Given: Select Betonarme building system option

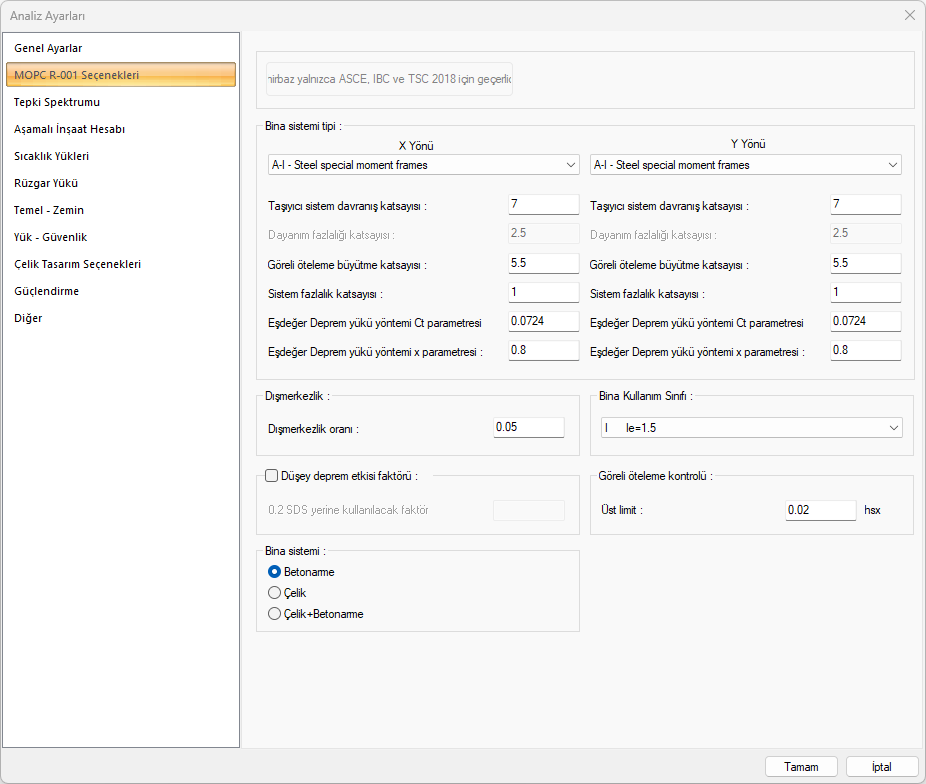Looking at the screenshot, I should tap(275, 572).
